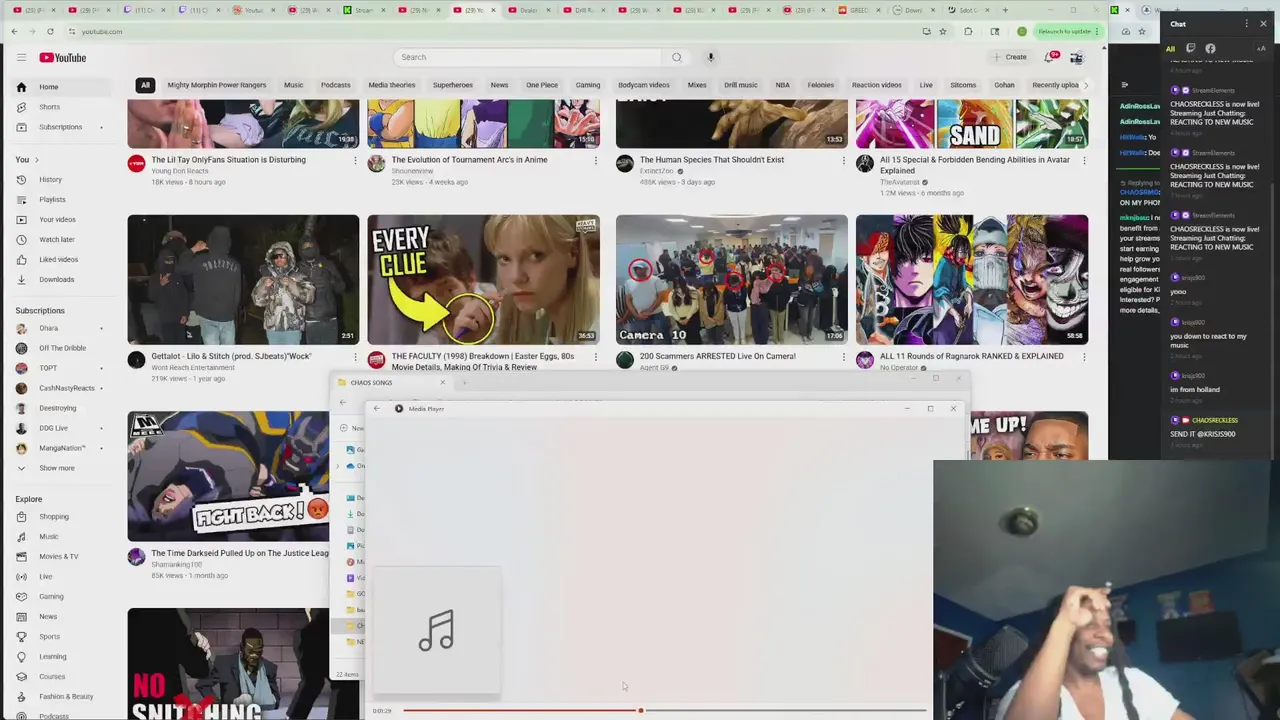The height and width of the screenshot is (720, 1280).
Task: Open the YouTube account avatar menu
Action: [x=1076, y=57]
